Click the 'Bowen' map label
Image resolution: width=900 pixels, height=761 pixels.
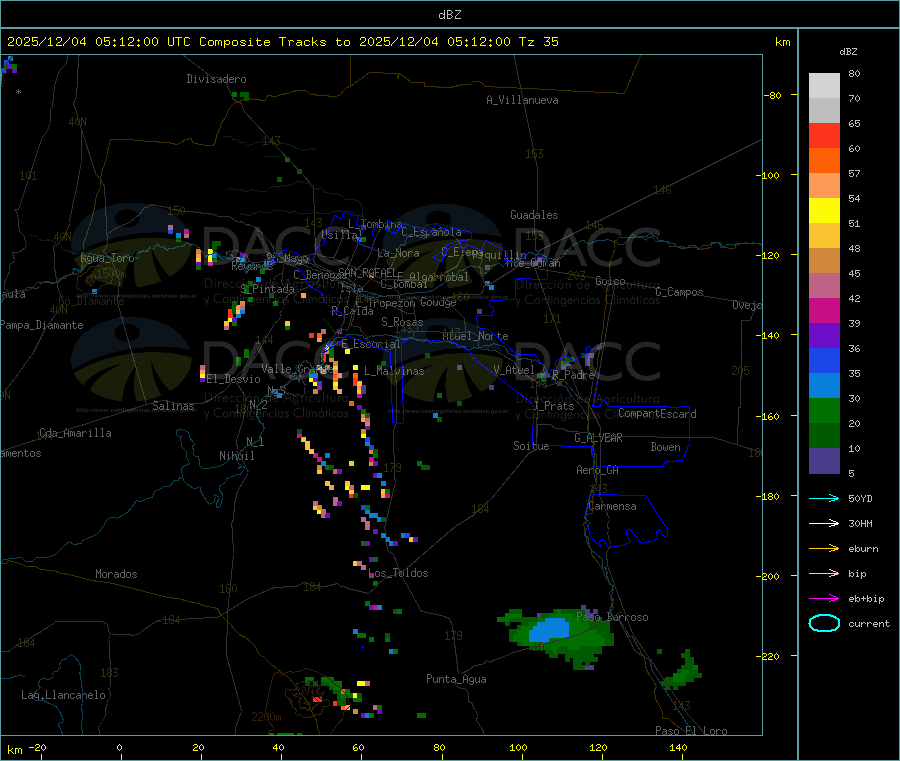coord(666,446)
